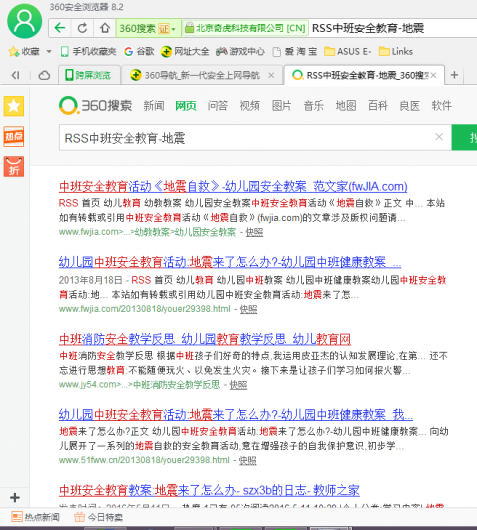Switch to 问答 search category
Screen dimensions: 477x530
pyautogui.click(x=217, y=105)
